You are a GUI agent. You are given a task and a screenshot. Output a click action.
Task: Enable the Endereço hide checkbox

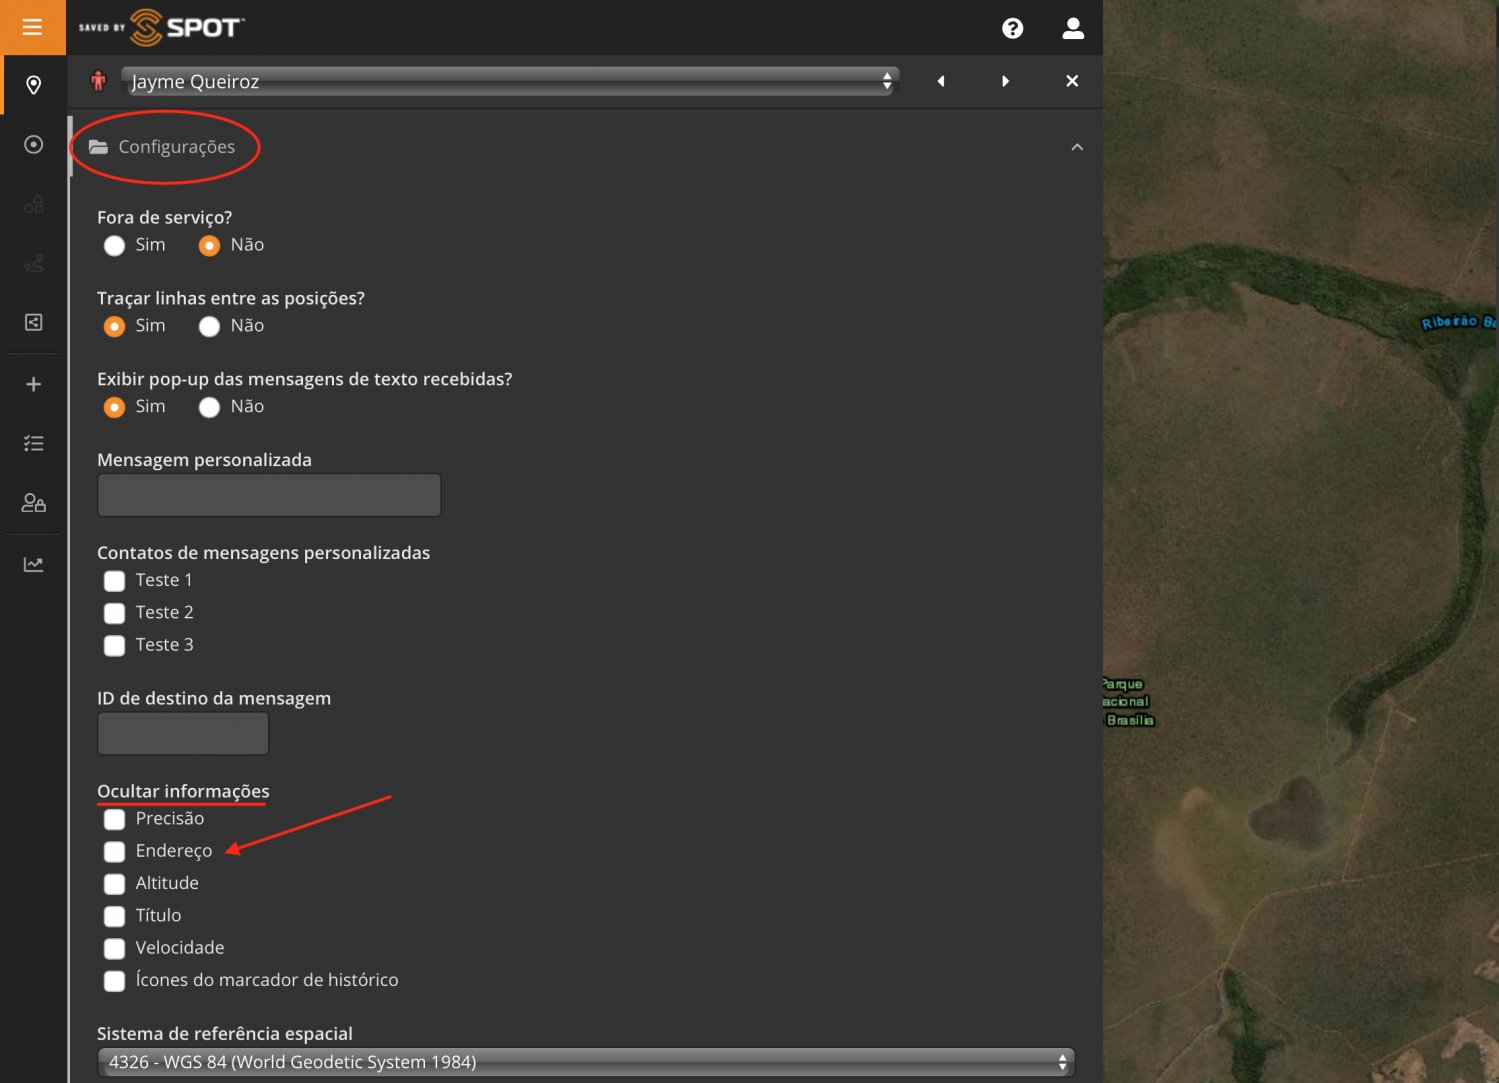115,852
